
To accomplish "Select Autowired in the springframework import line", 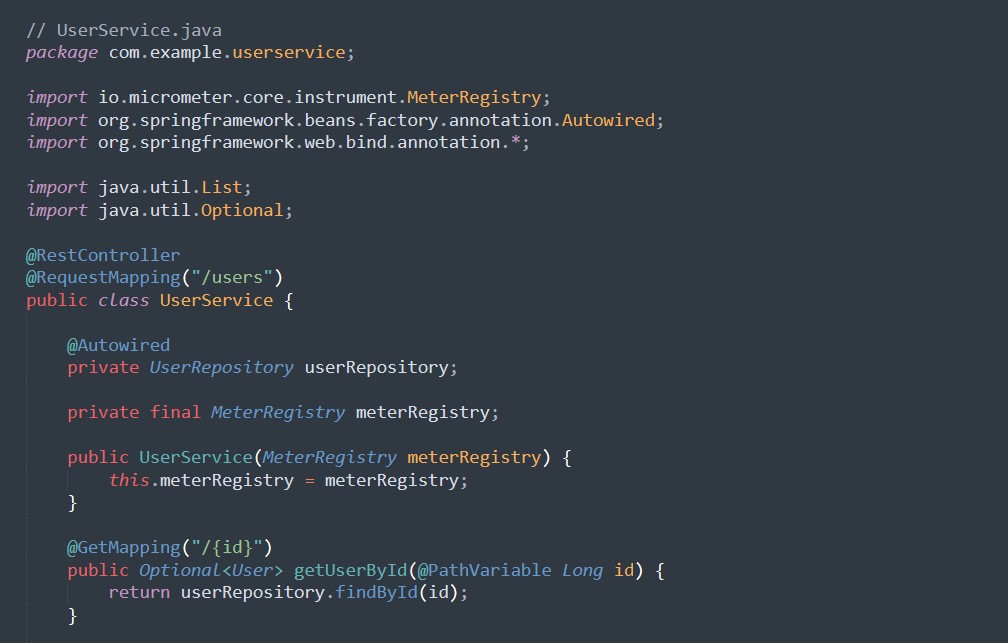I will (608, 120).
